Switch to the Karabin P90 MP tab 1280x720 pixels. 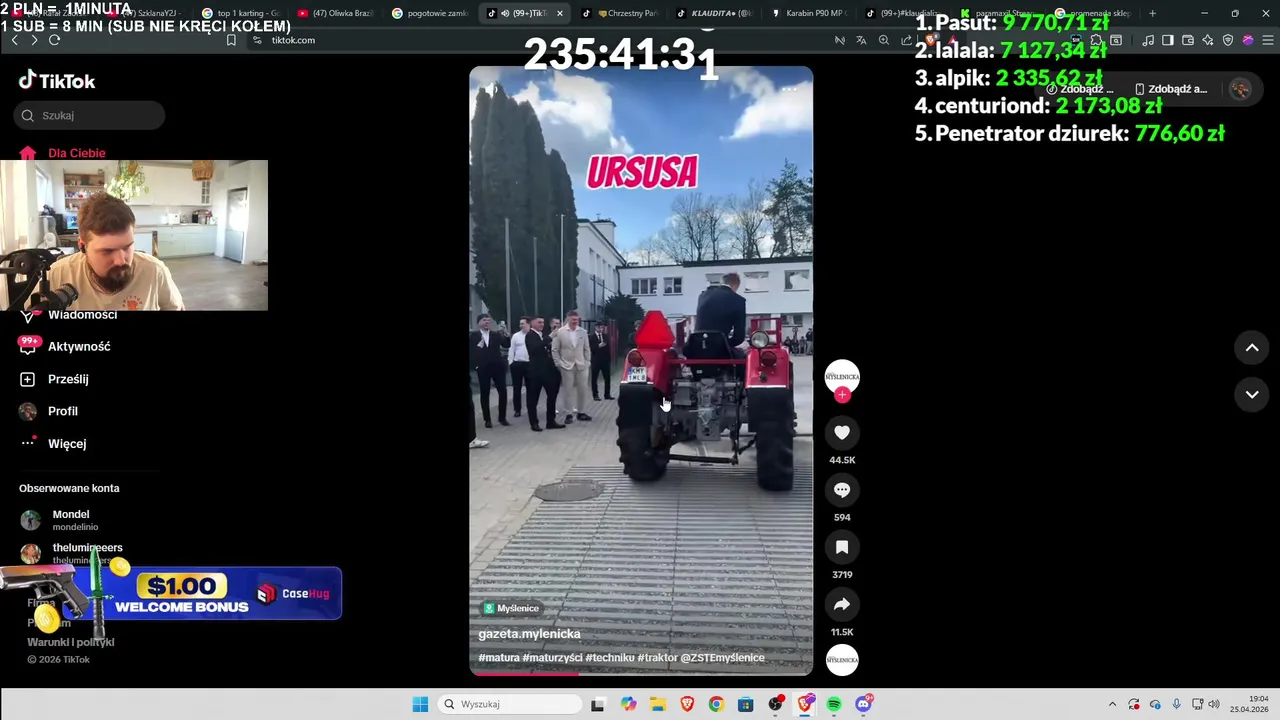(x=810, y=13)
